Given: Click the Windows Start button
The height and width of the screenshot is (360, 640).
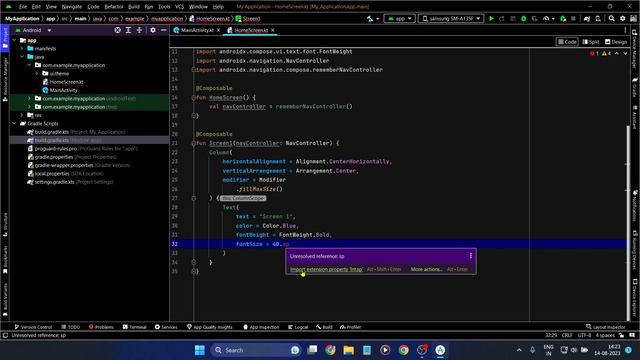Looking at the screenshot, I should [200, 350].
